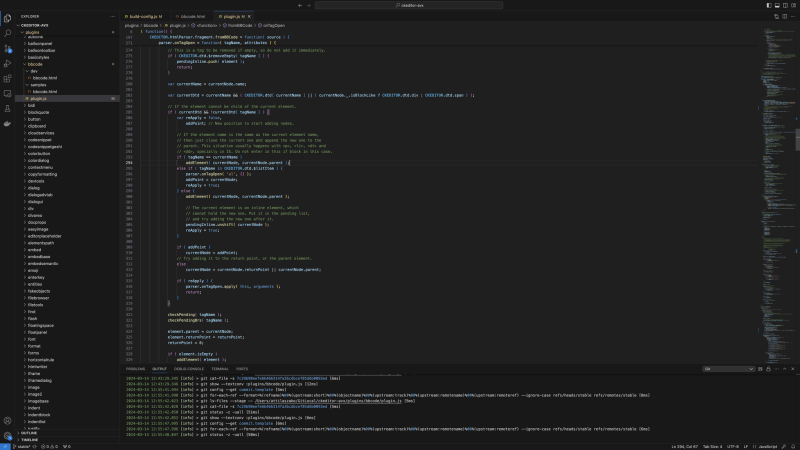Toggle secondary side bar layout icon
This screenshot has width=800, height=450.
(785, 5)
